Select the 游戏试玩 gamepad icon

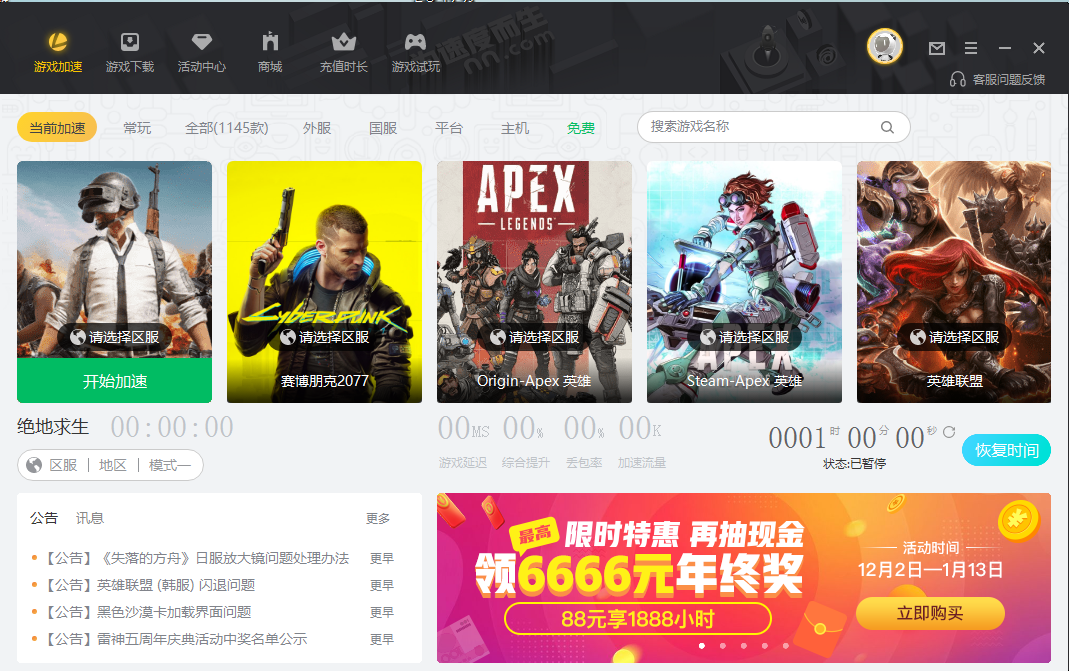415,48
